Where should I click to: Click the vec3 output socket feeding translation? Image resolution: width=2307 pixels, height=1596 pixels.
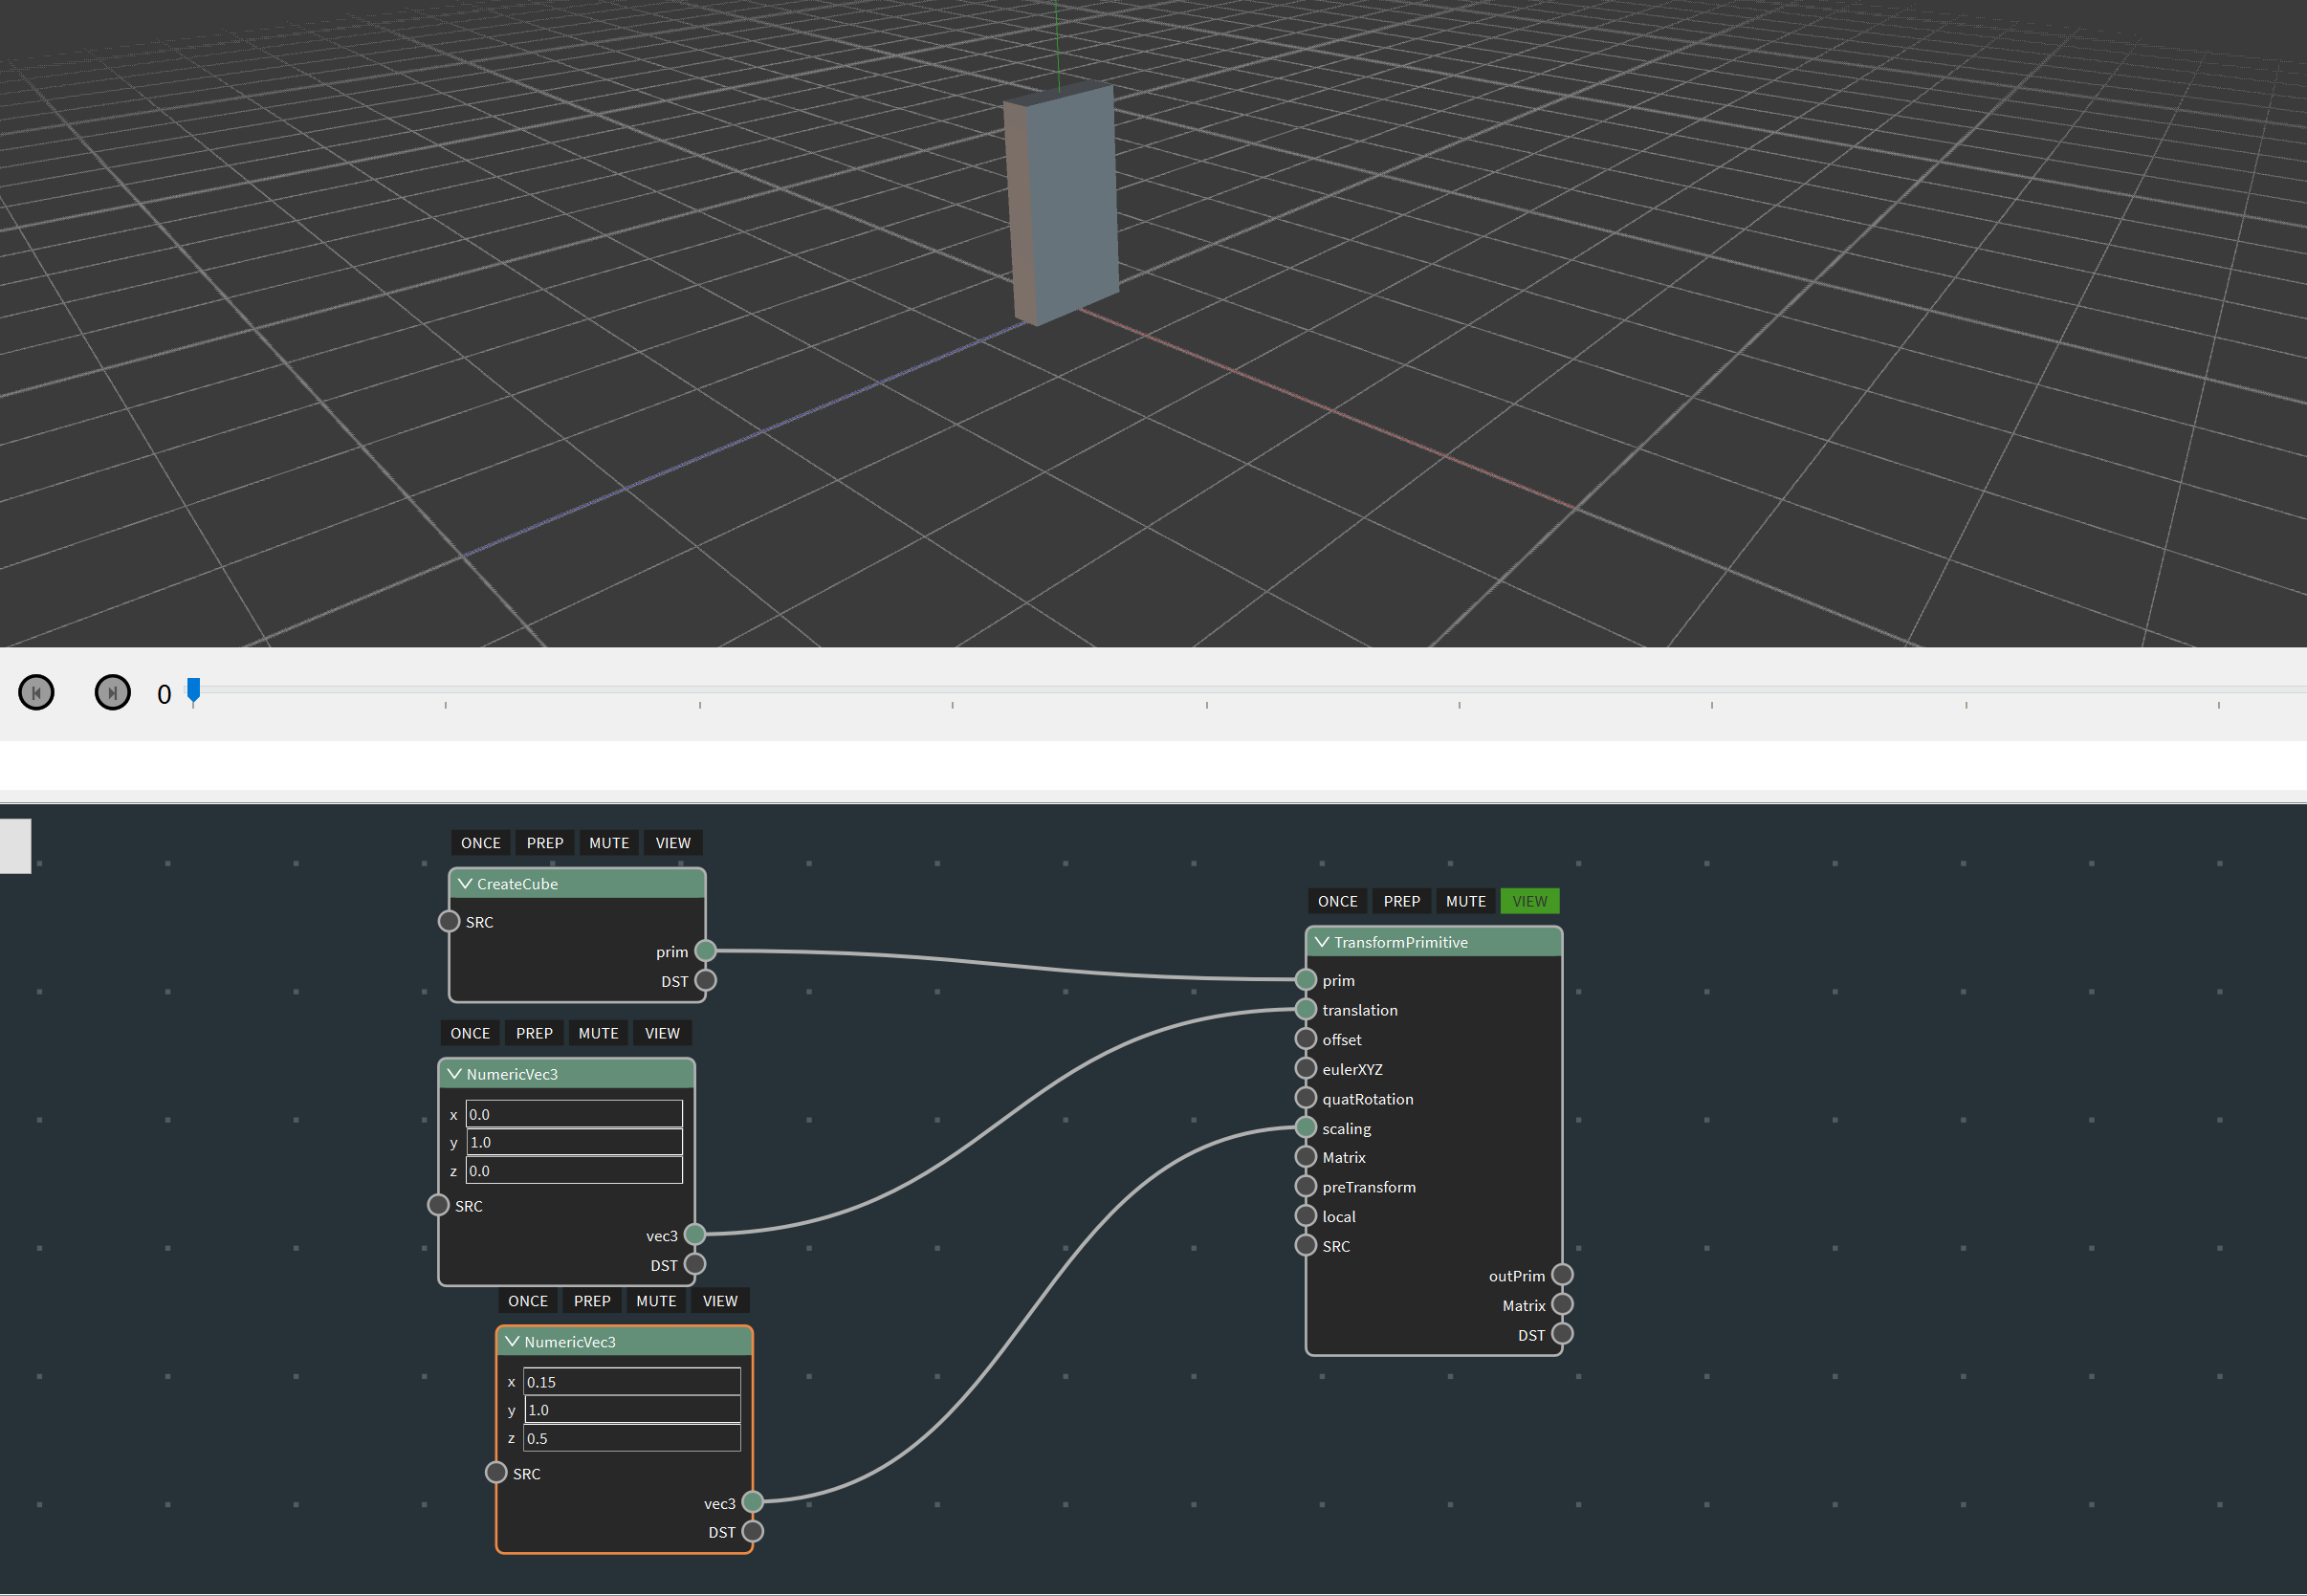(x=695, y=1235)
